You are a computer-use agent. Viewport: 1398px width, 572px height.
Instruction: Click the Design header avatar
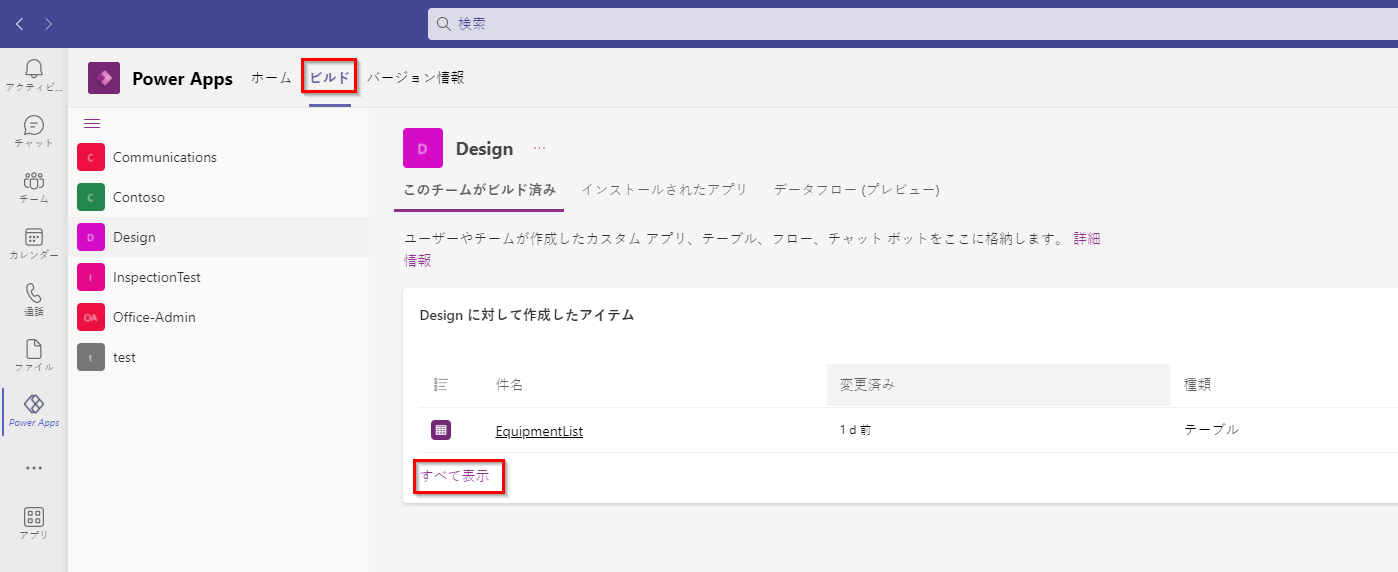pos(423,148)
